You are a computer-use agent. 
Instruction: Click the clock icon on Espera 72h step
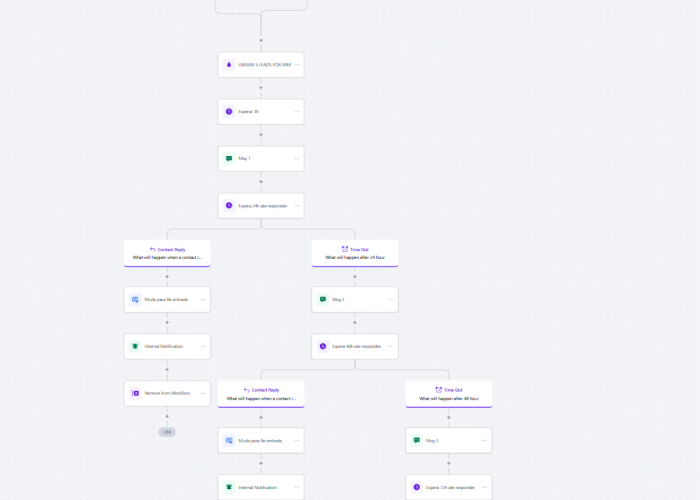[417, 487]
